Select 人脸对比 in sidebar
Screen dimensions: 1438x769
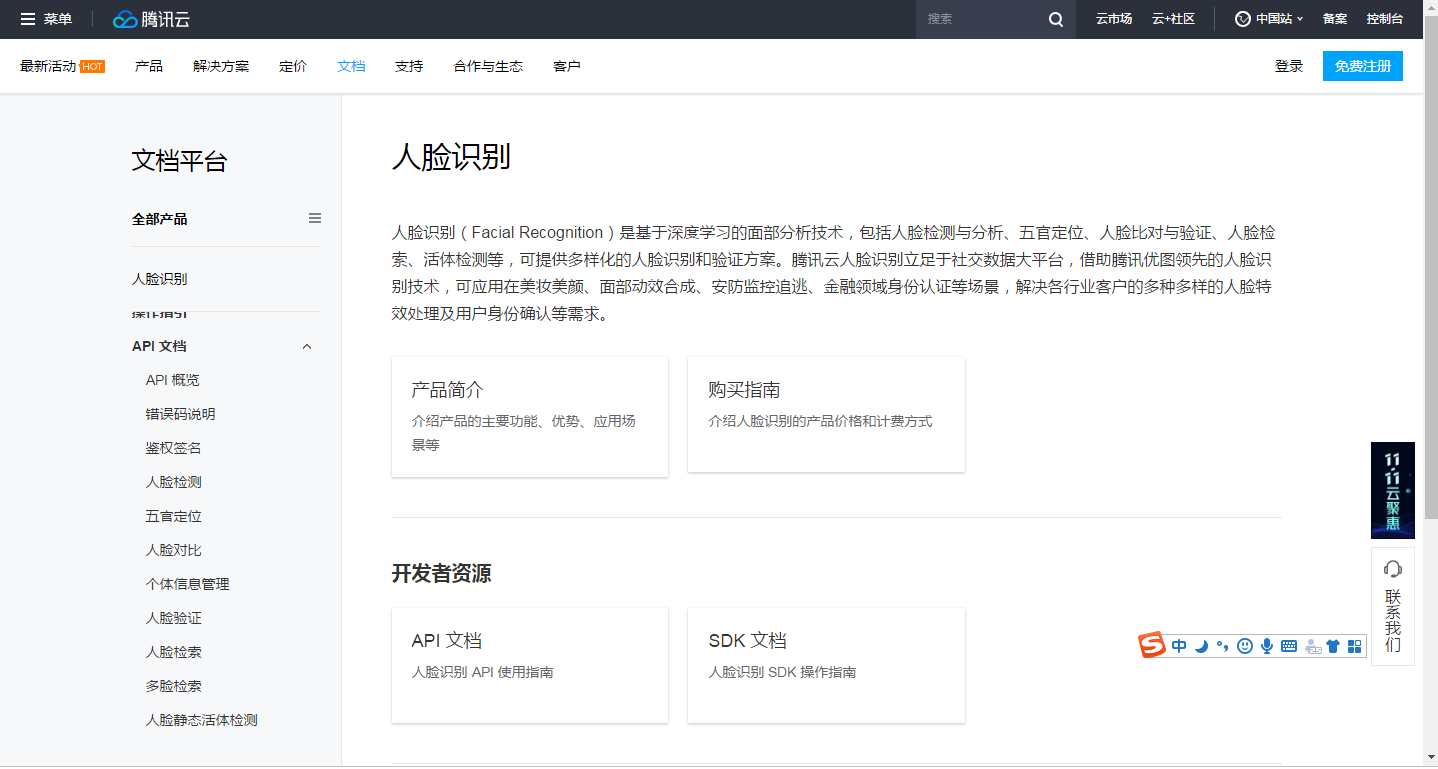(173, 550)
